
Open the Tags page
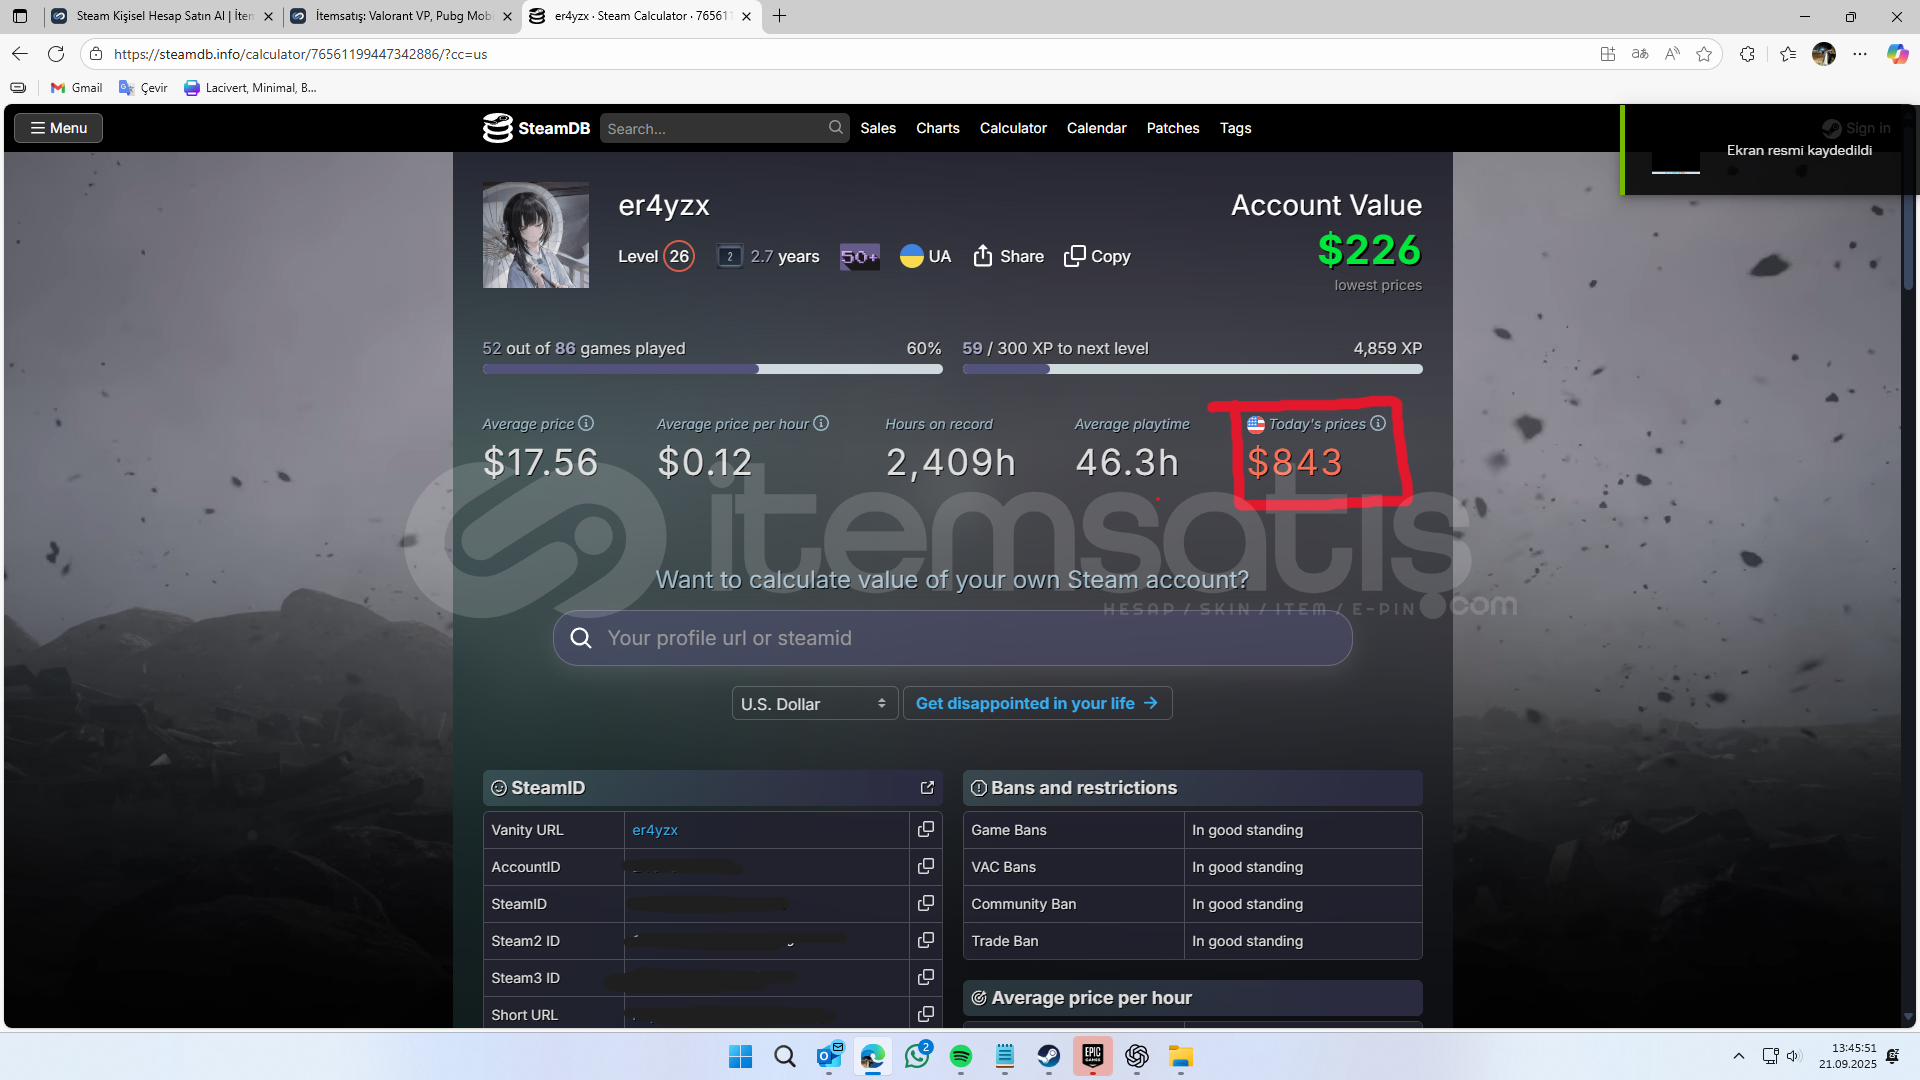(x=1235, y=128)
